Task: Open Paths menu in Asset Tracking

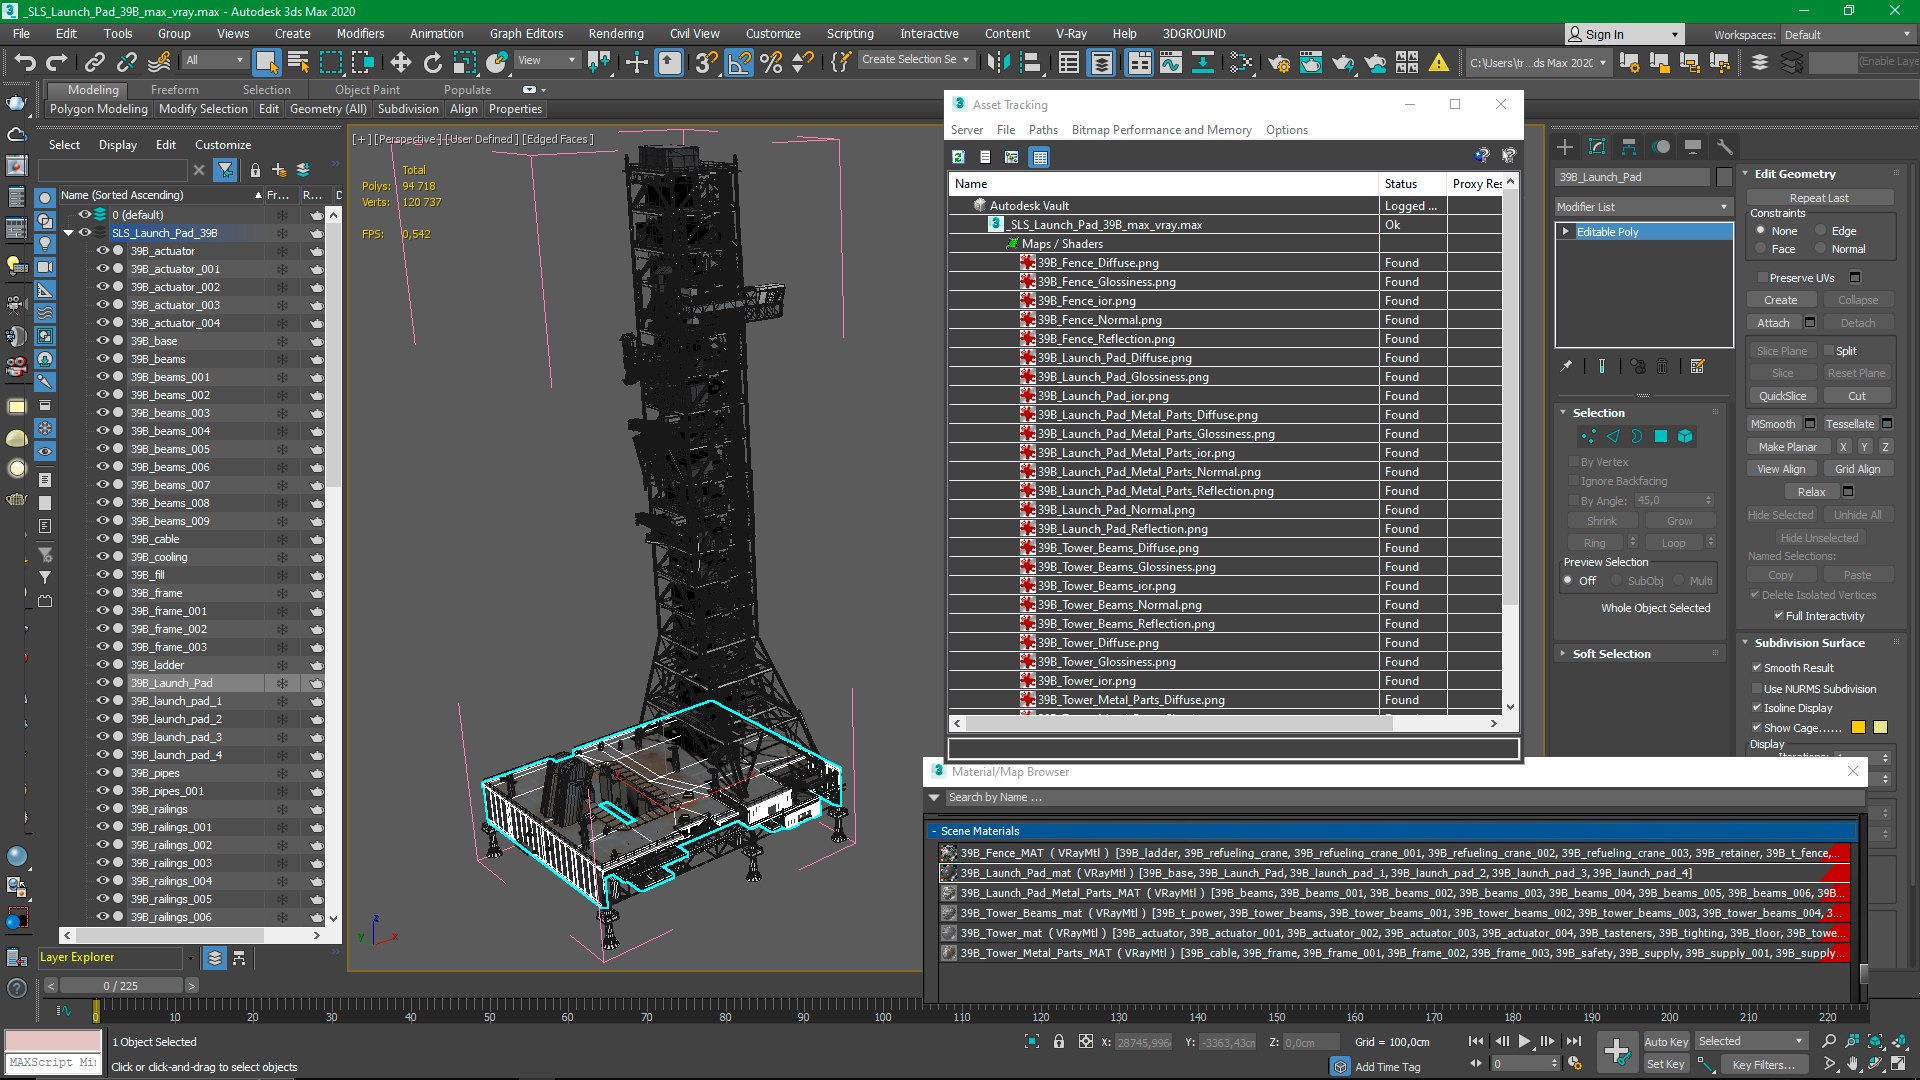Action: (1043, 130)
